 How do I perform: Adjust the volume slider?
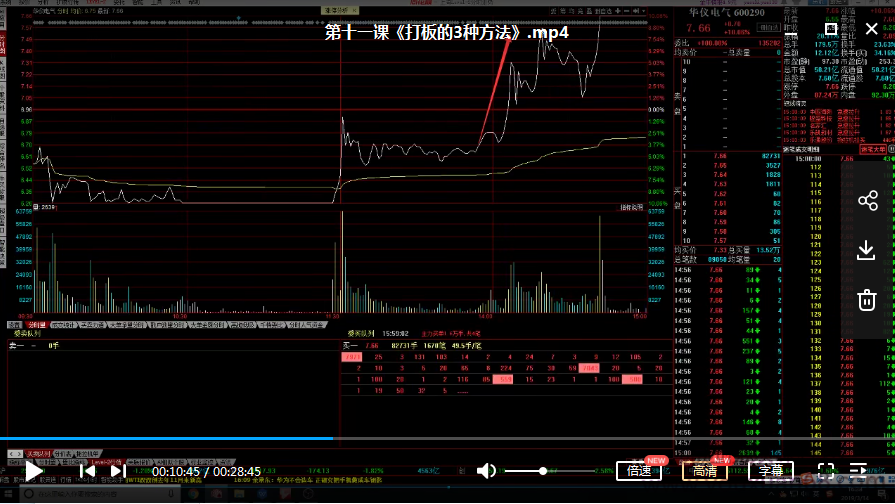[x=543, y=471]
